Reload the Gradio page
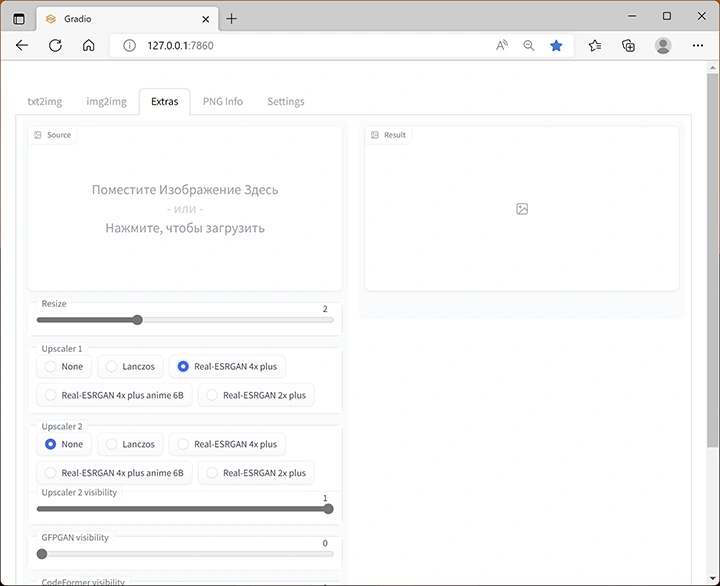The width and height of the screenshot is (720, 586). [x=55, y=45]
